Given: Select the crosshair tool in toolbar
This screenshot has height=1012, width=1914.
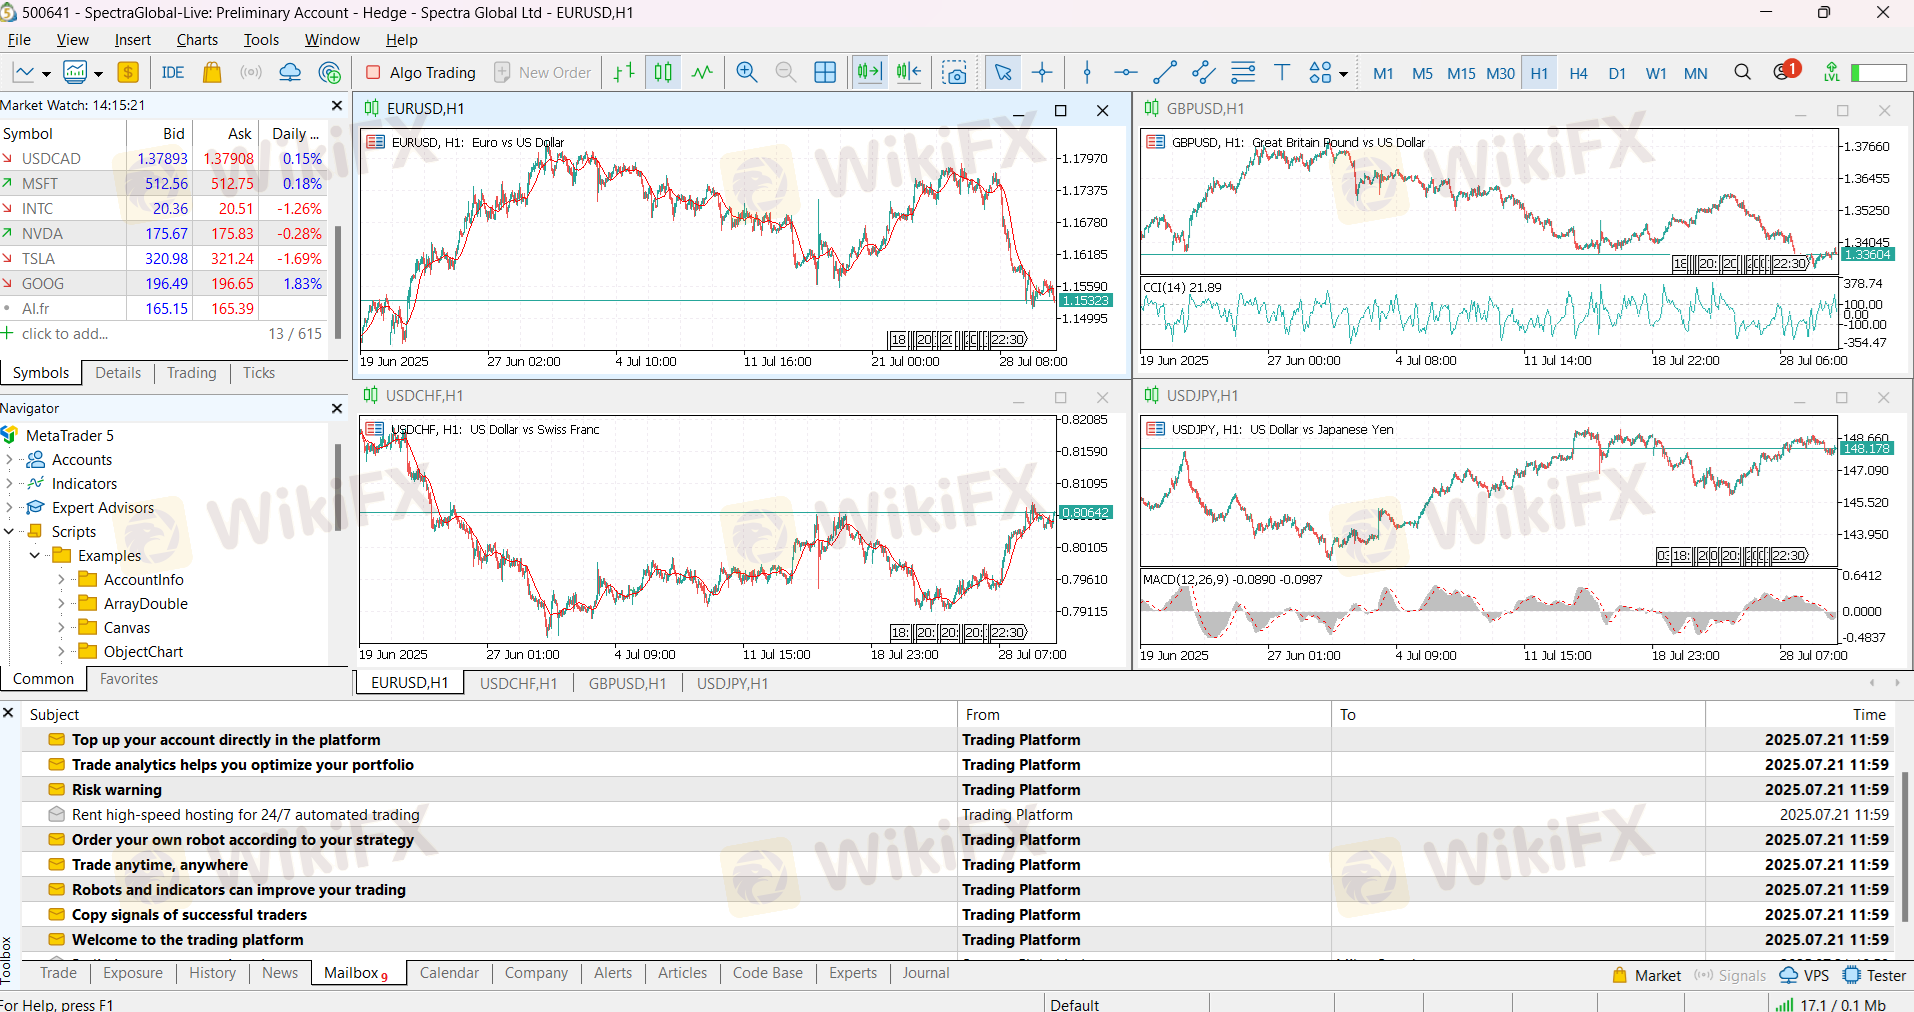Looking at the screenshot, I should (1042, 72).
